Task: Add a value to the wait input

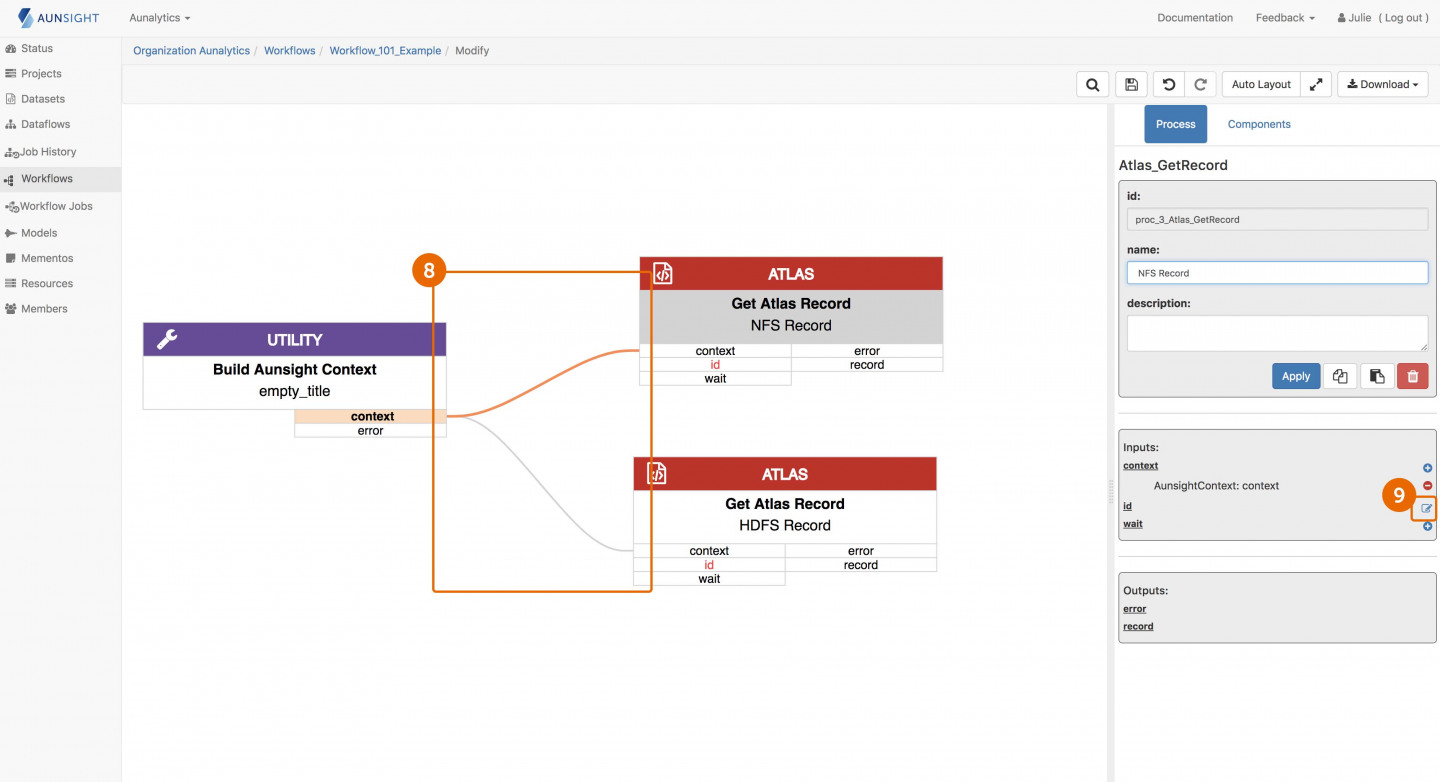Action: coord(1427,526)
